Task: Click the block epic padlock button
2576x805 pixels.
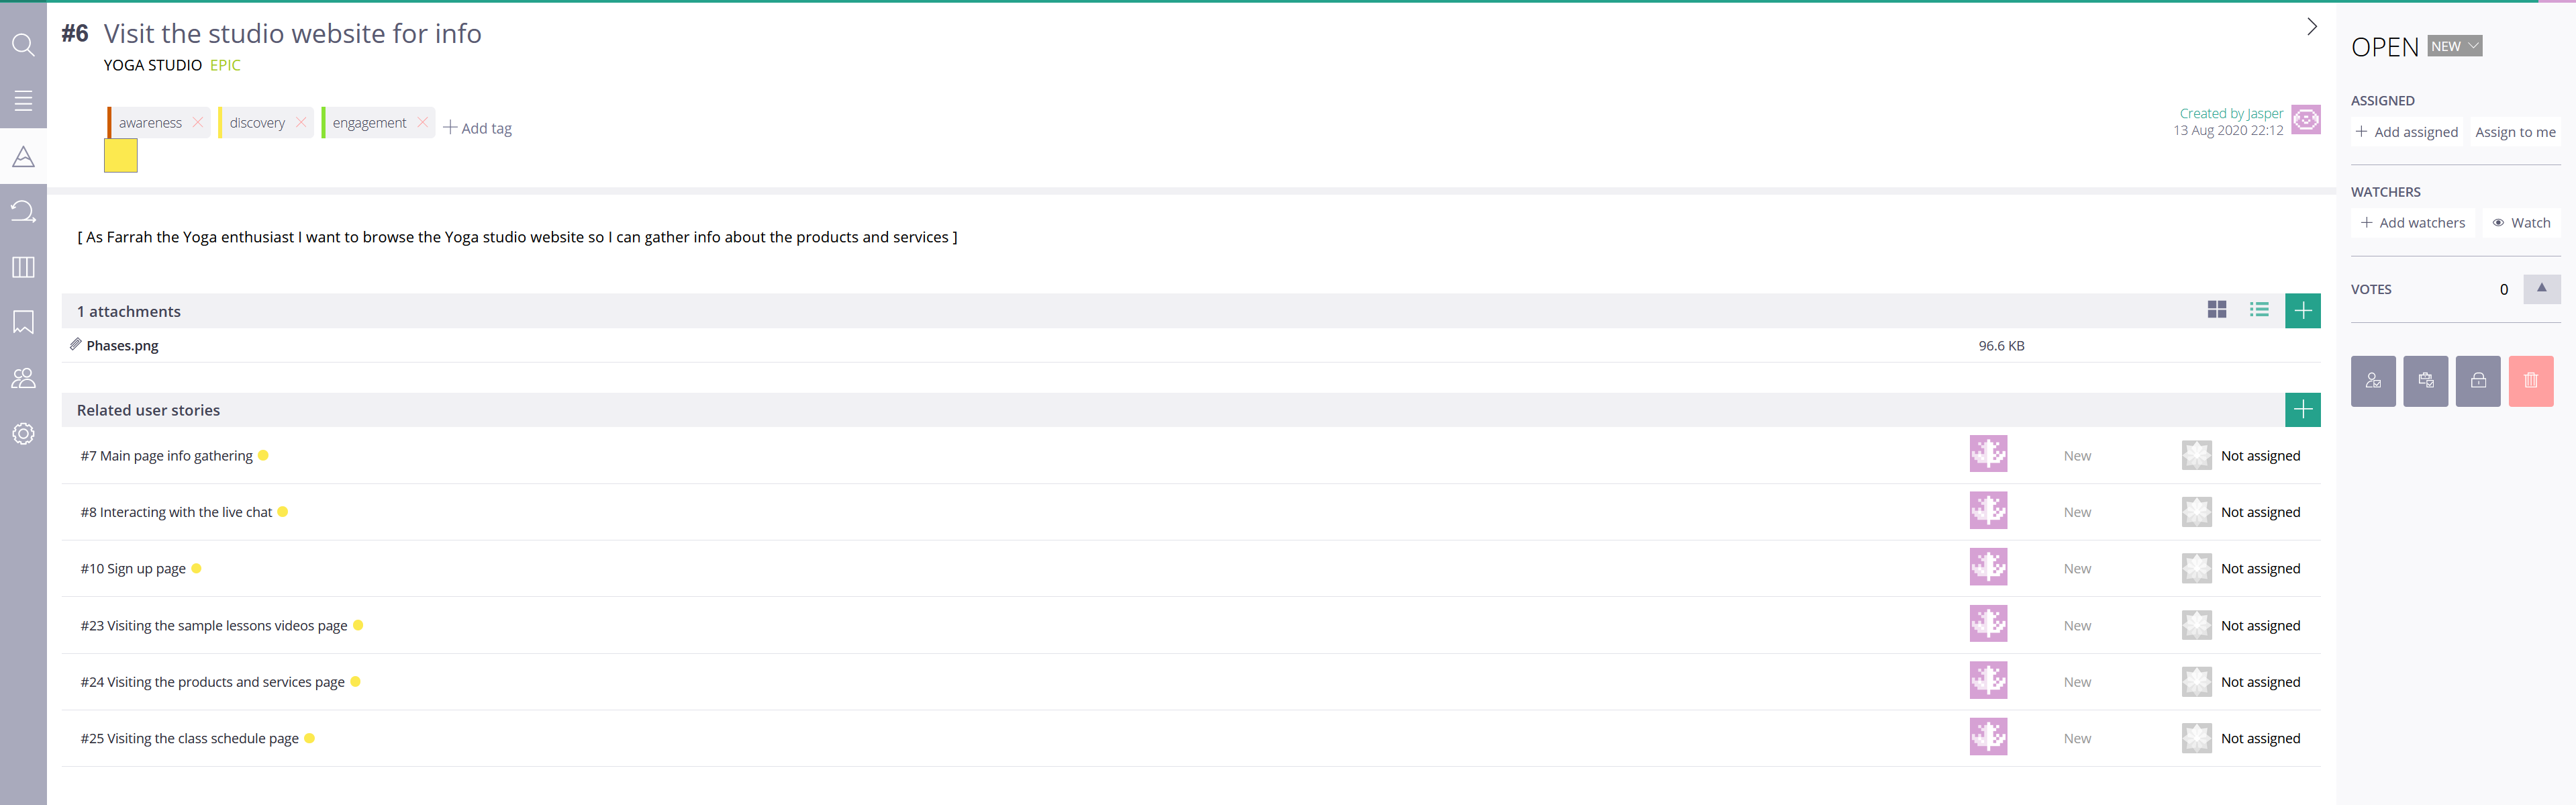Action: tap(2478, 381)
